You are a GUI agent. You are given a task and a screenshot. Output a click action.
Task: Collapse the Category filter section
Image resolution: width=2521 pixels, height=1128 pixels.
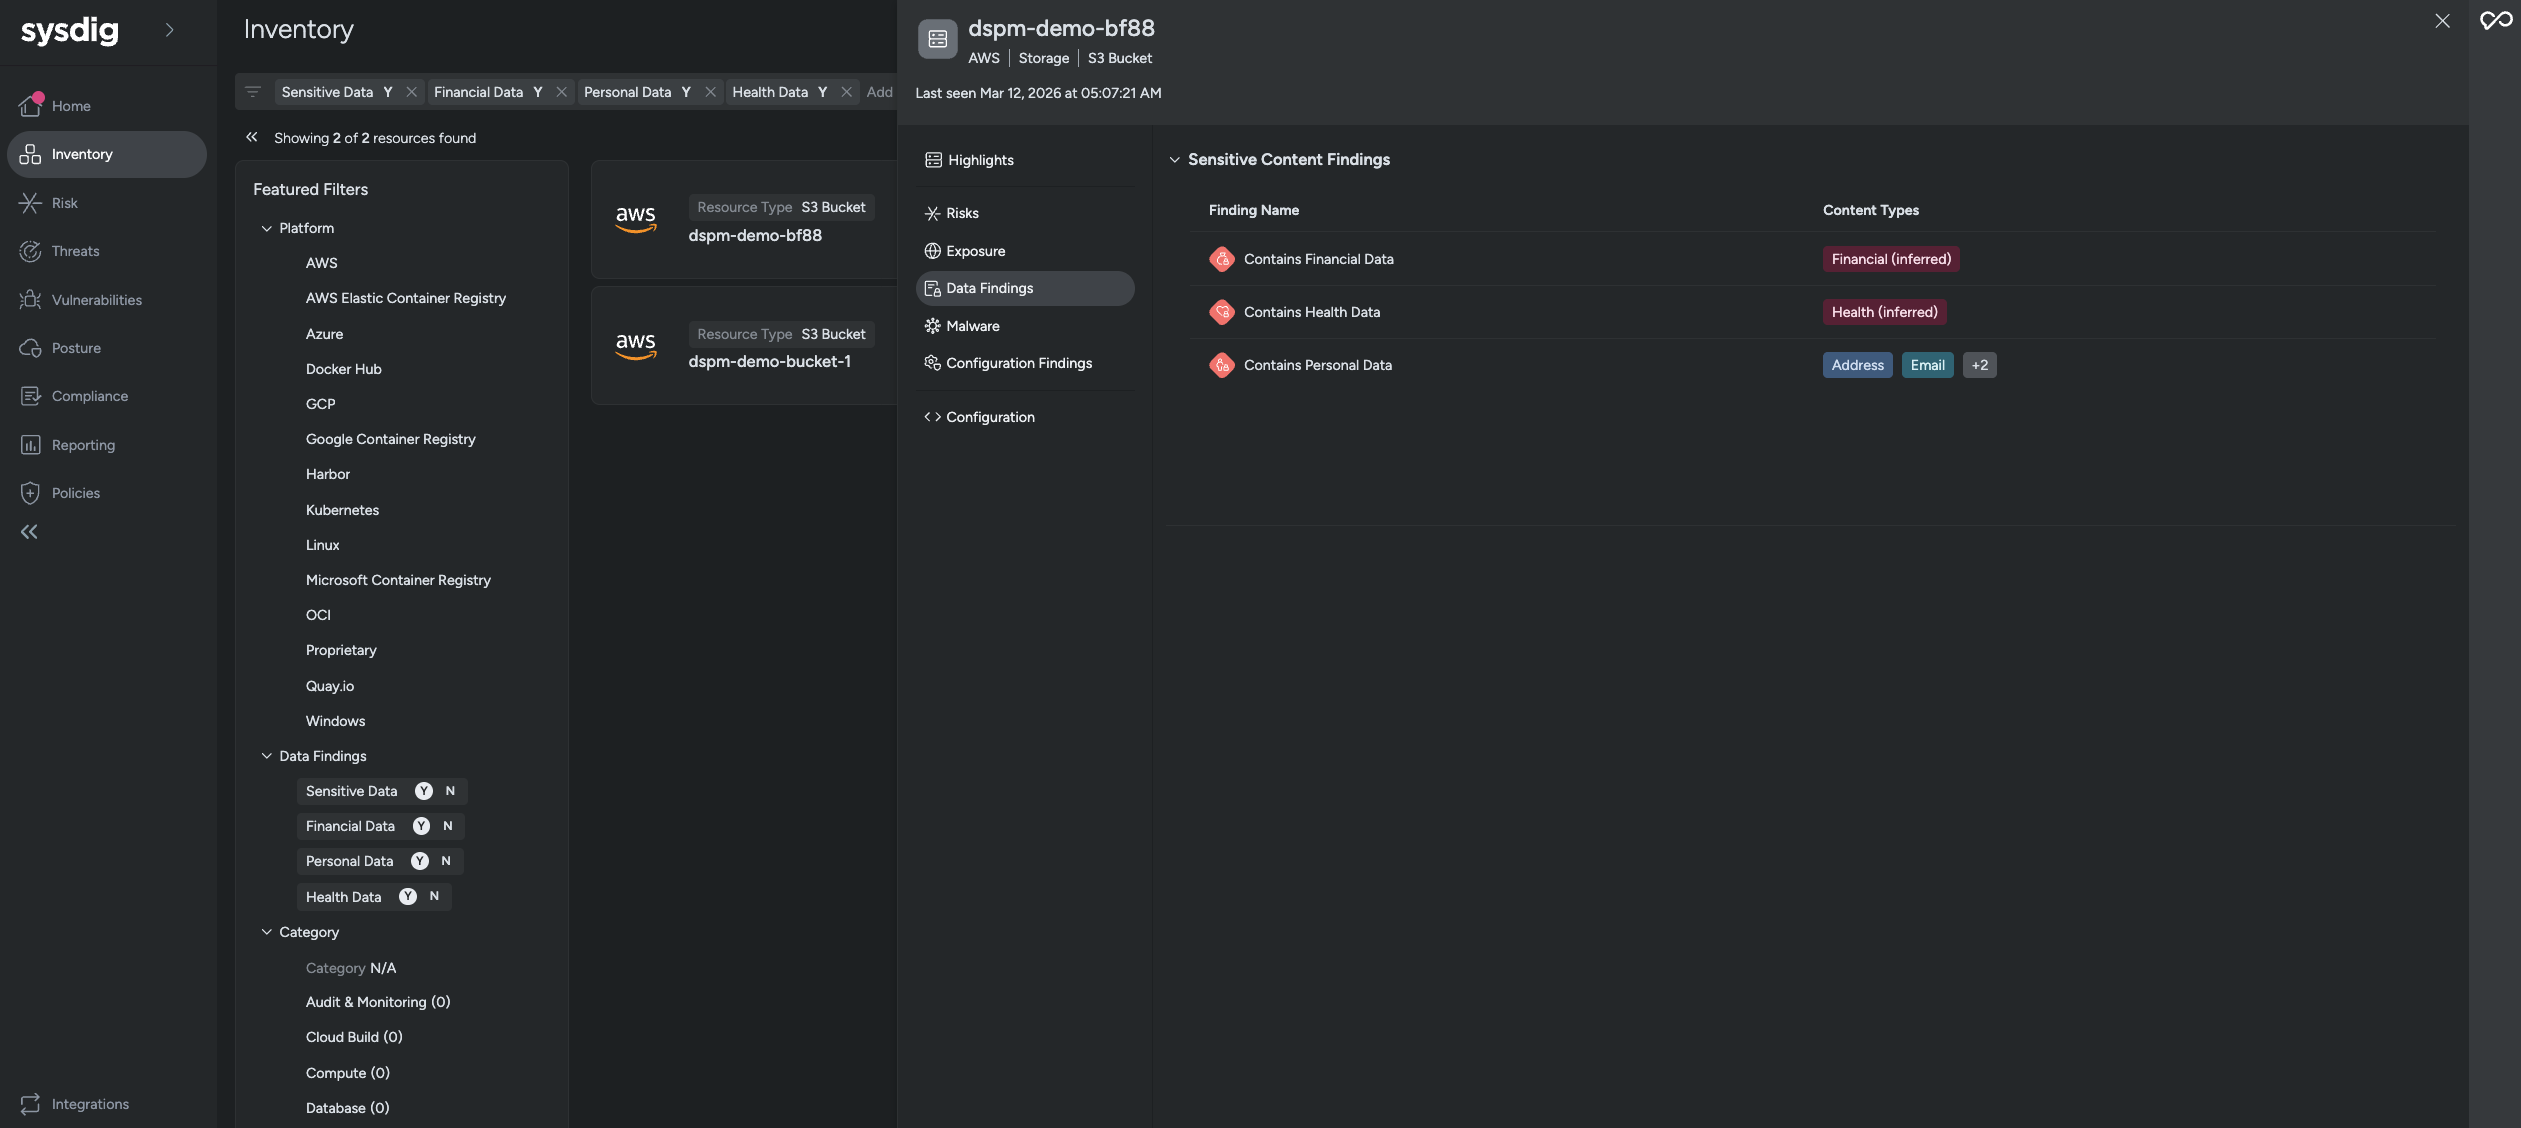click(266, 931)
